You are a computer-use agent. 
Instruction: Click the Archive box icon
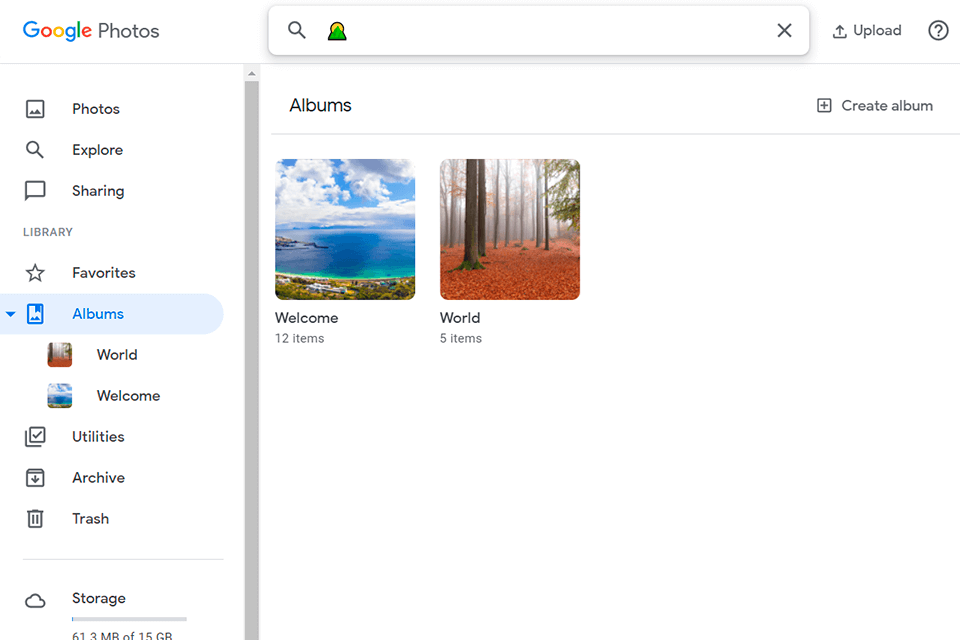(35, 478)
